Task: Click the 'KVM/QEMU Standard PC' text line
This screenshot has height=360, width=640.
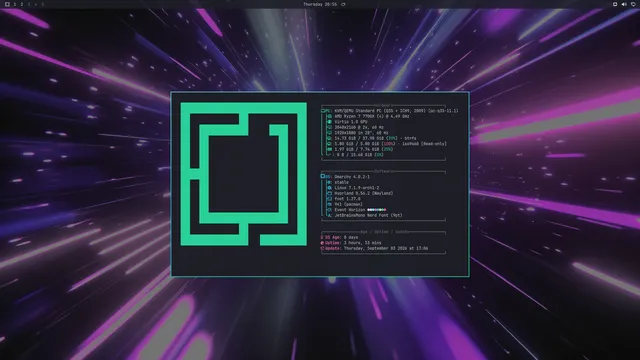Action: [x=396, y=111]
